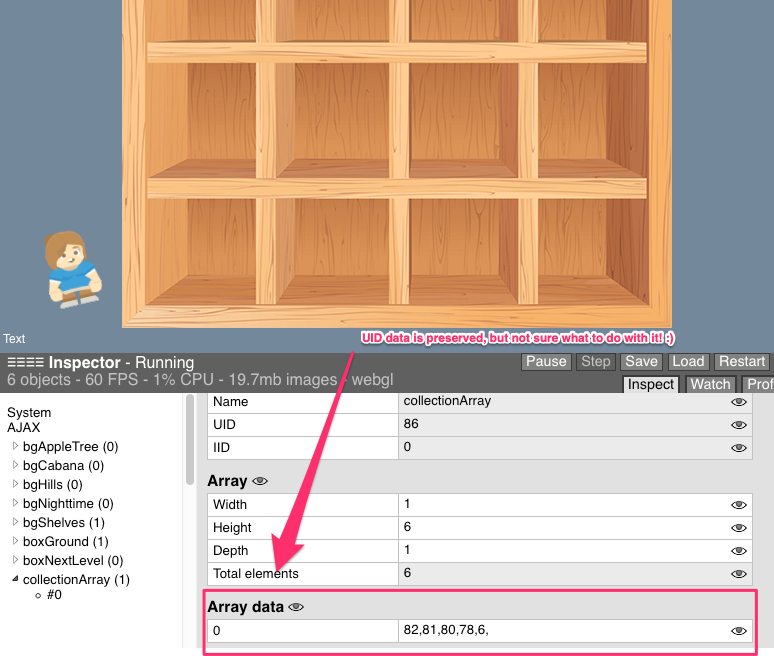Expand bgHills in object list
774x656 pixels.
point(15,484)
